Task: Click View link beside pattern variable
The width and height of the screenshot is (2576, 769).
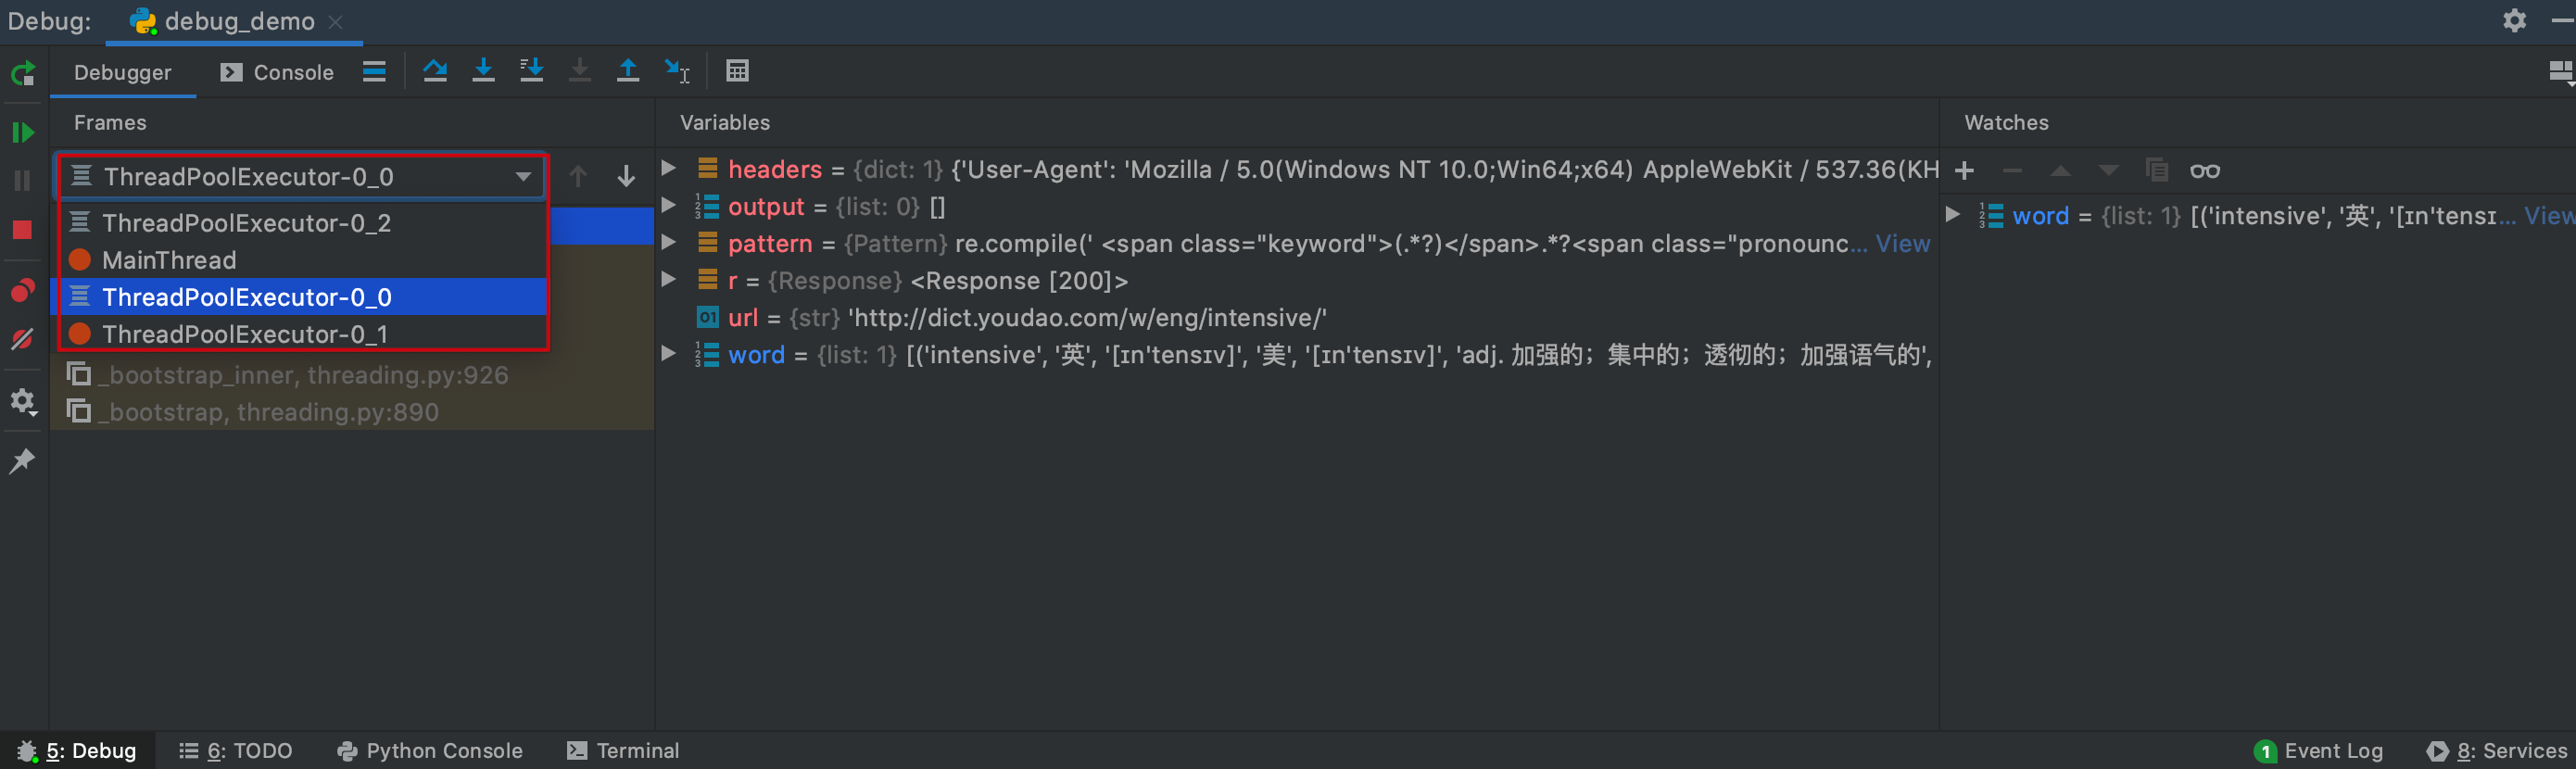Action: coord(1902,244)
